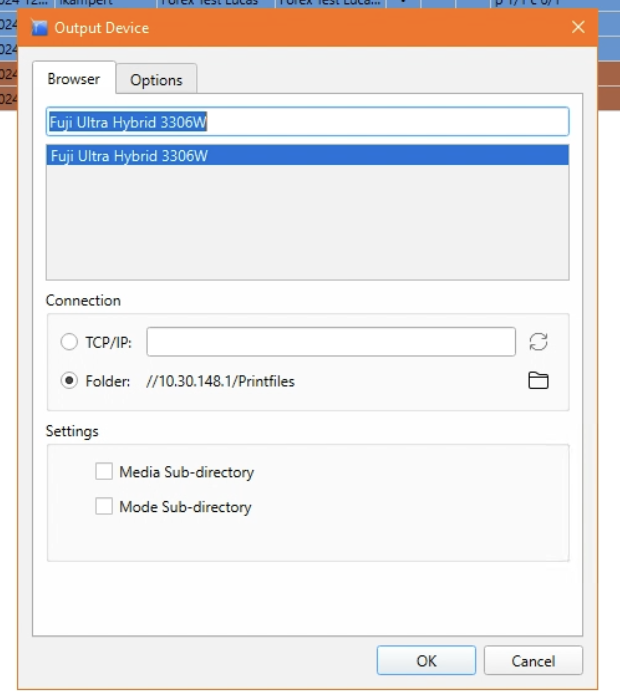Click the TCP/IP address input field
This screenshot has width=620, height=698.
(x=331, y=342)
